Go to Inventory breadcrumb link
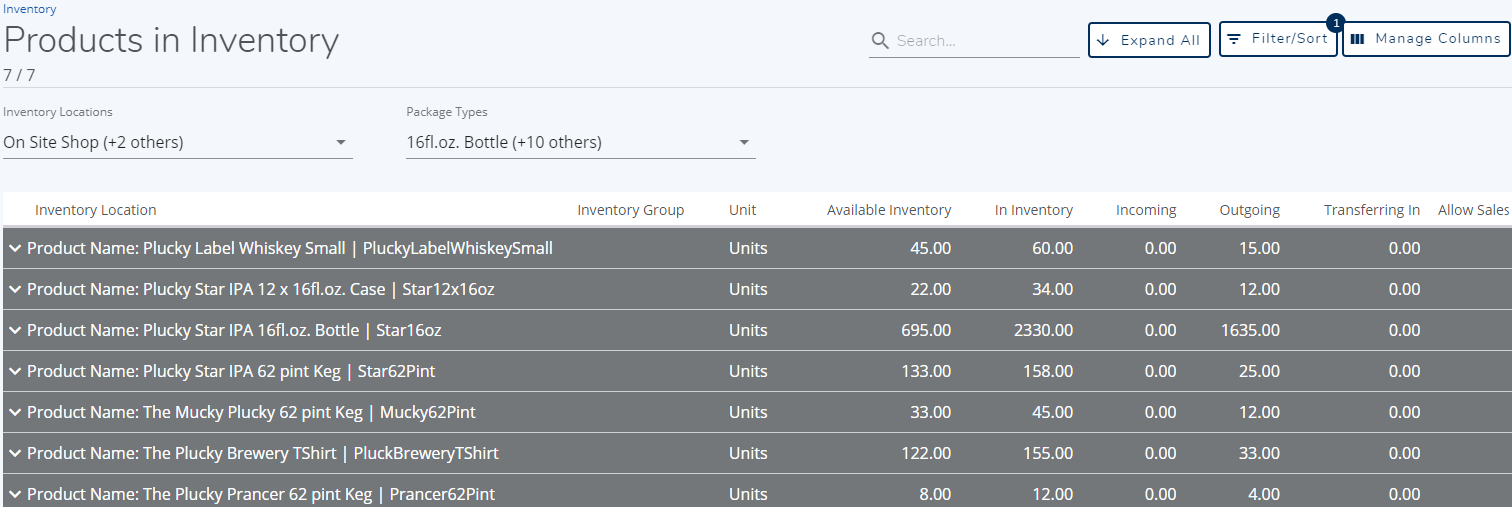This screenshot has width=1512, height=507. [30, 9]
